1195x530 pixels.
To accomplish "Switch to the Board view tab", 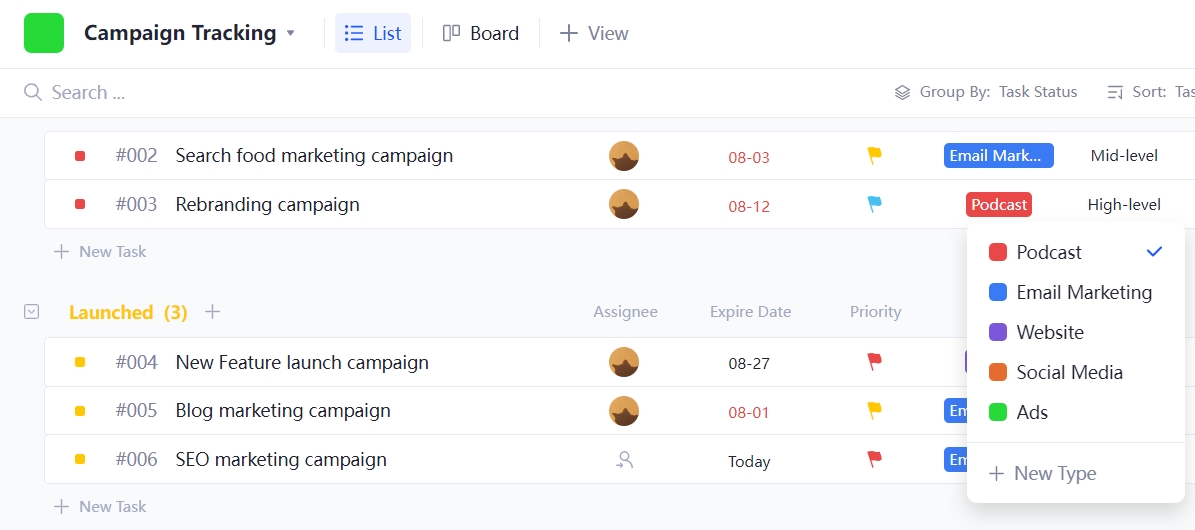I will tap(481, 33).
